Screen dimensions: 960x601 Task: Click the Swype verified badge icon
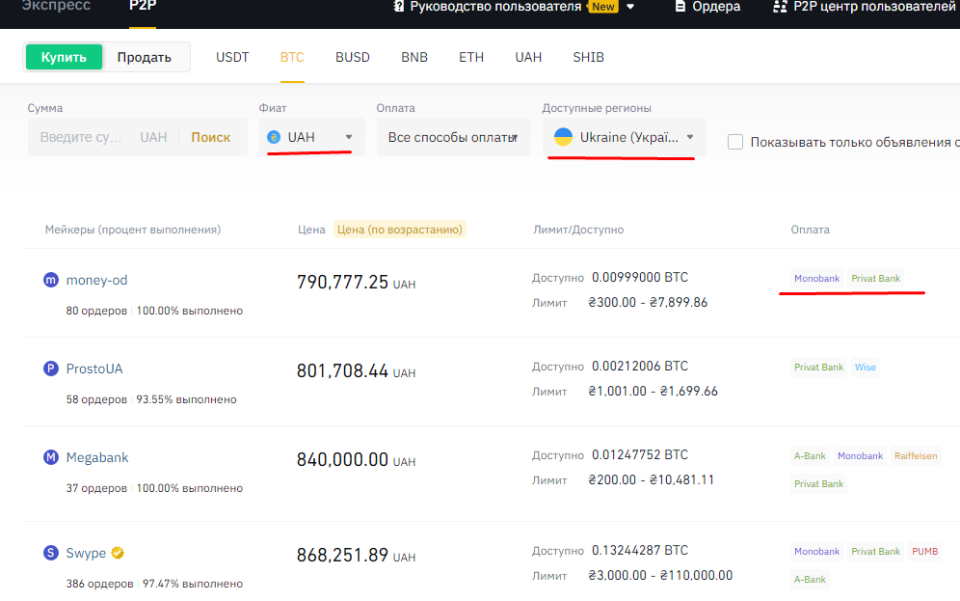point(117,553)
